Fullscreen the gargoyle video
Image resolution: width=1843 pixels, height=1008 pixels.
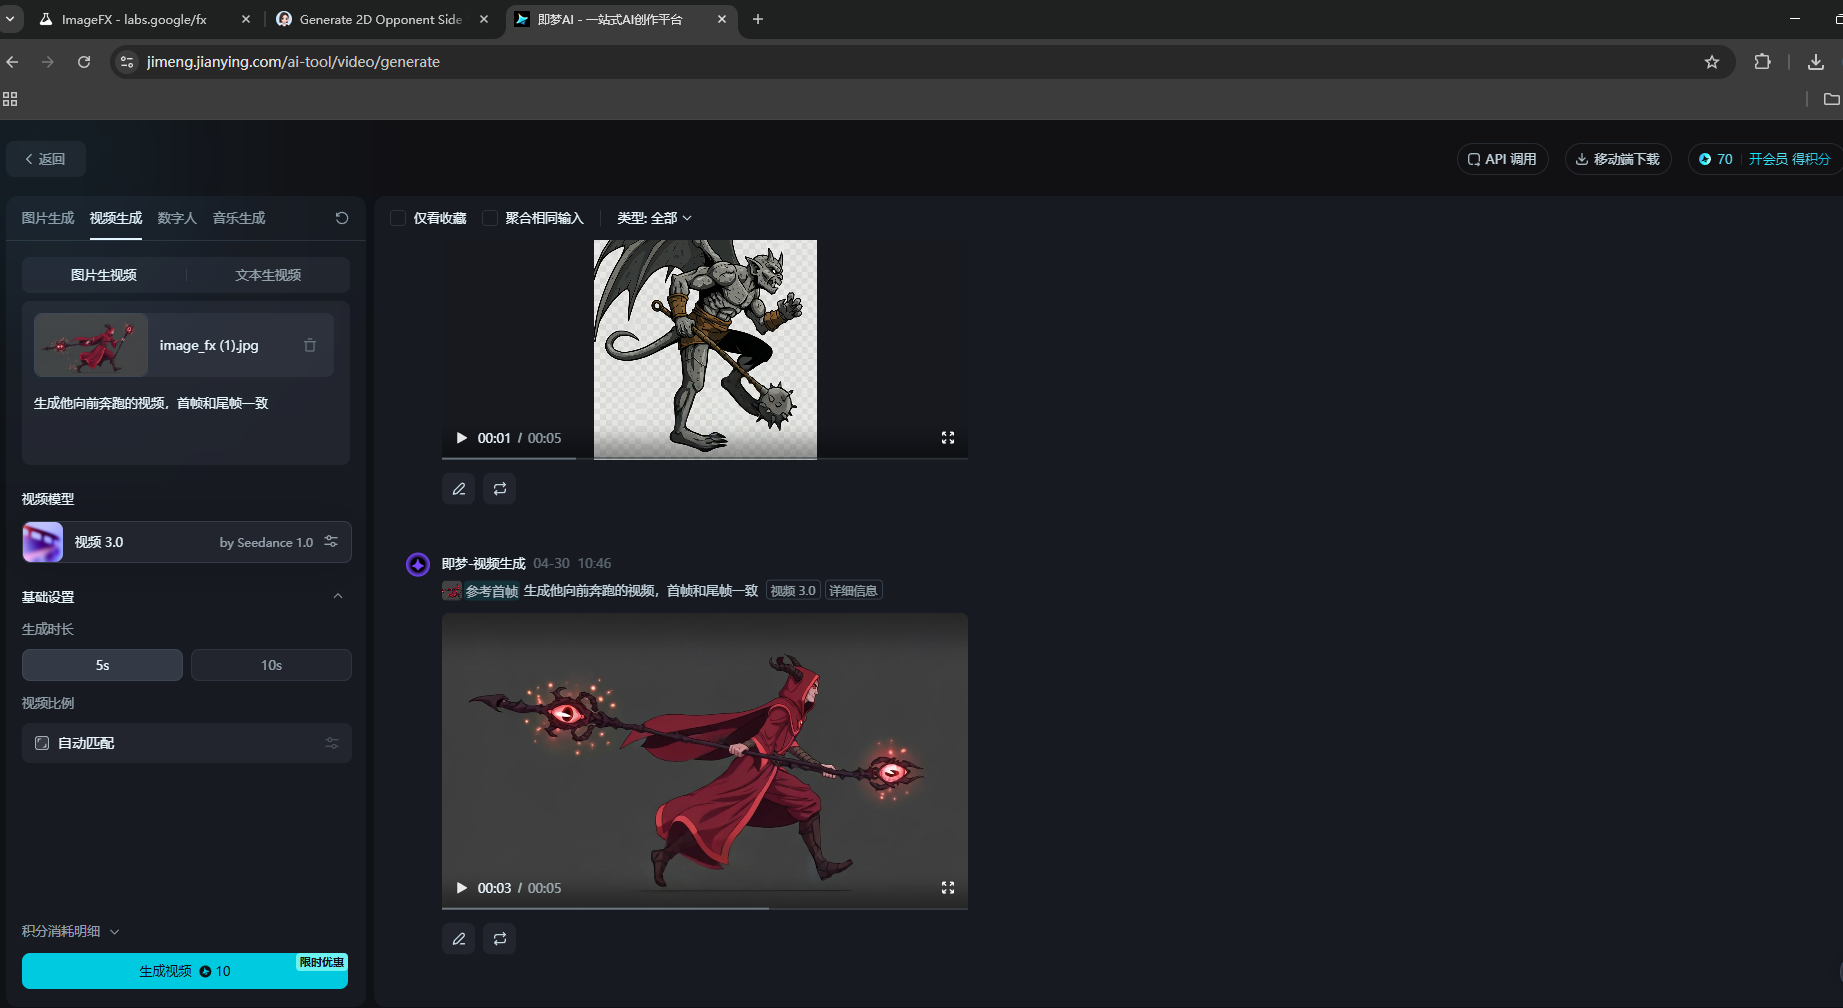(948, 438)
